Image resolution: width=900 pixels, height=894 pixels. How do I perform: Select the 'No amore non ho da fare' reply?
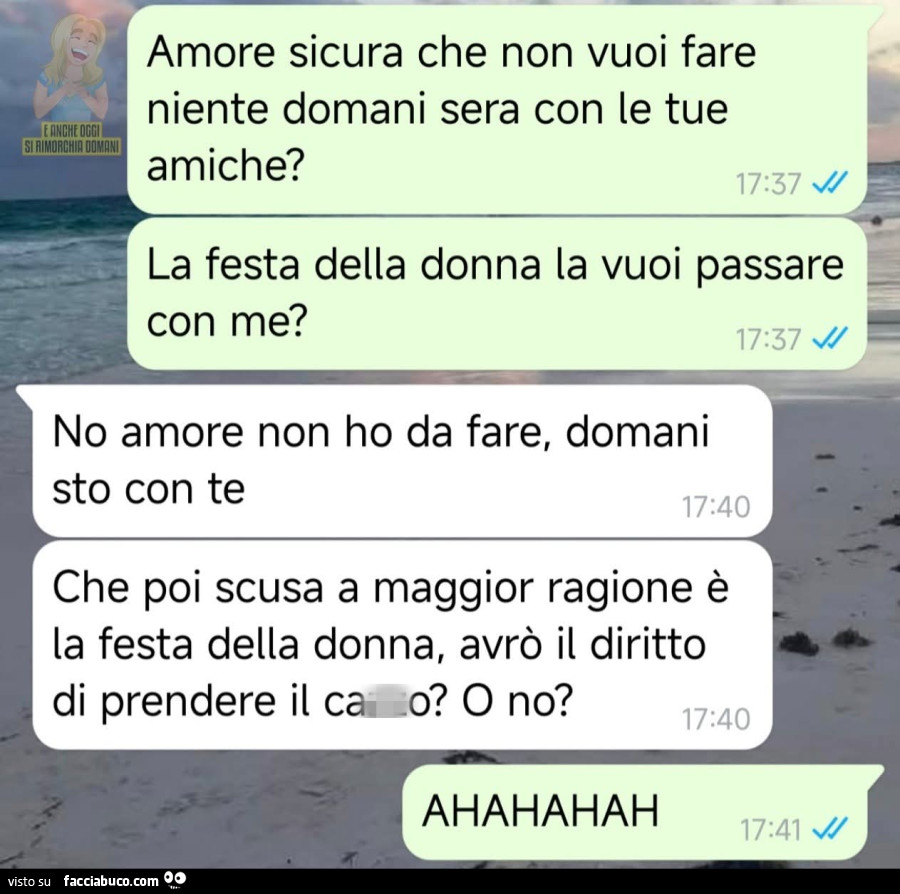coord(402,461)
